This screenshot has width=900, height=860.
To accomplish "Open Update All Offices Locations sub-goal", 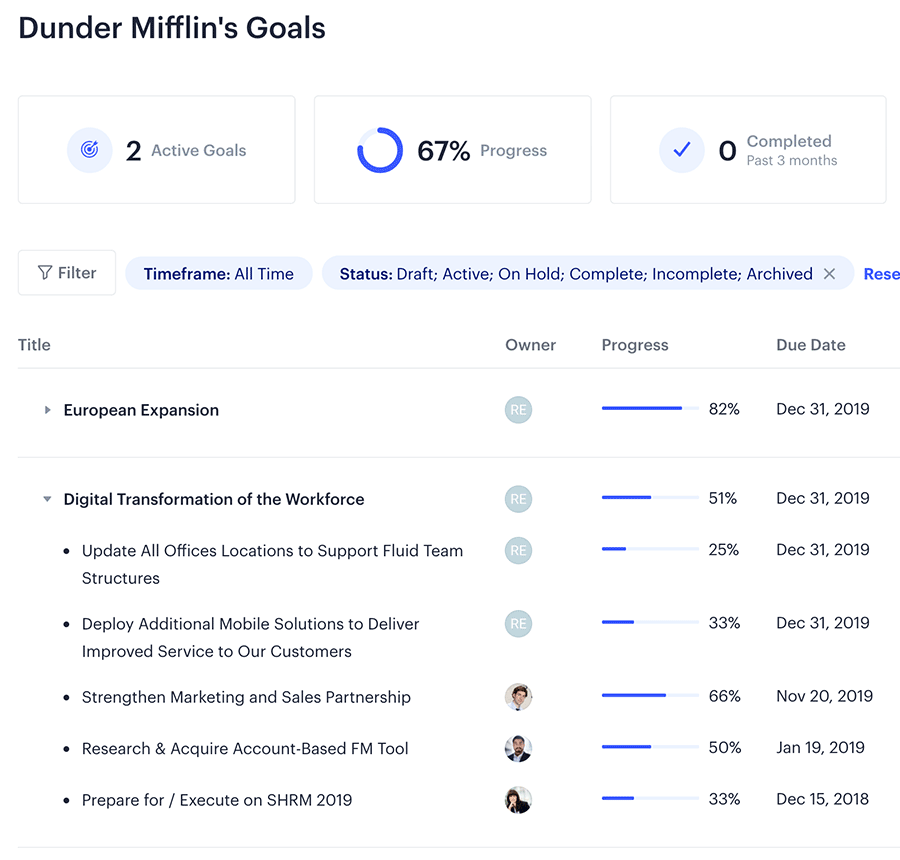I will pyautogui.click(x=272, y=564).
